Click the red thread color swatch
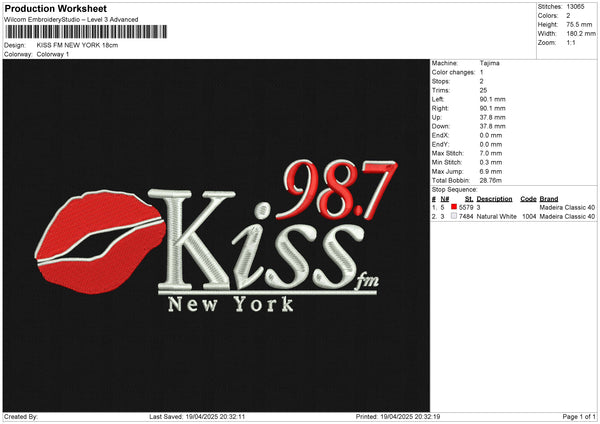The width and height of the screenshot is (600, 424). pos(454,207)
